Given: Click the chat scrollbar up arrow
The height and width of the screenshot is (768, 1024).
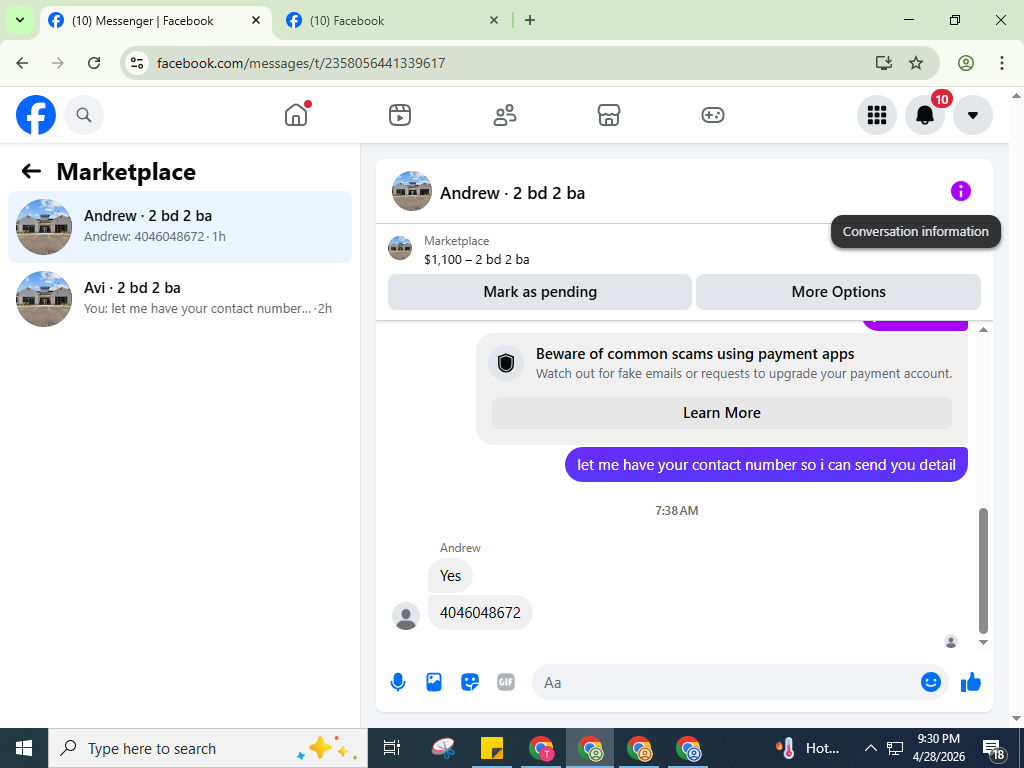Looking at the screenshot, I should point(984,330).
